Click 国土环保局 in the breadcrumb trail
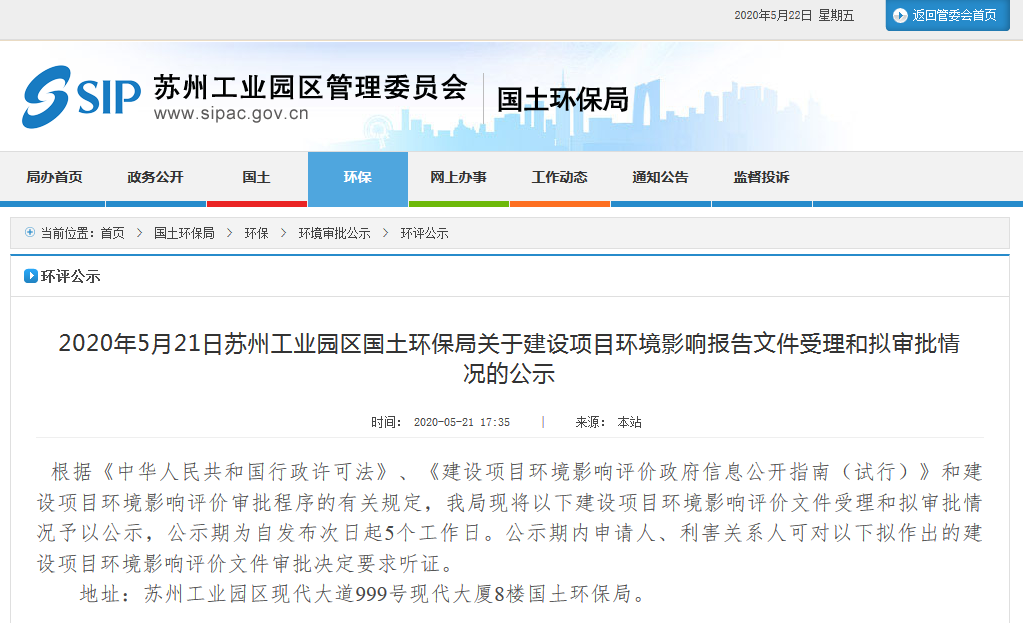This screenshot has width=1023, height=623. (x=184, y=233)
